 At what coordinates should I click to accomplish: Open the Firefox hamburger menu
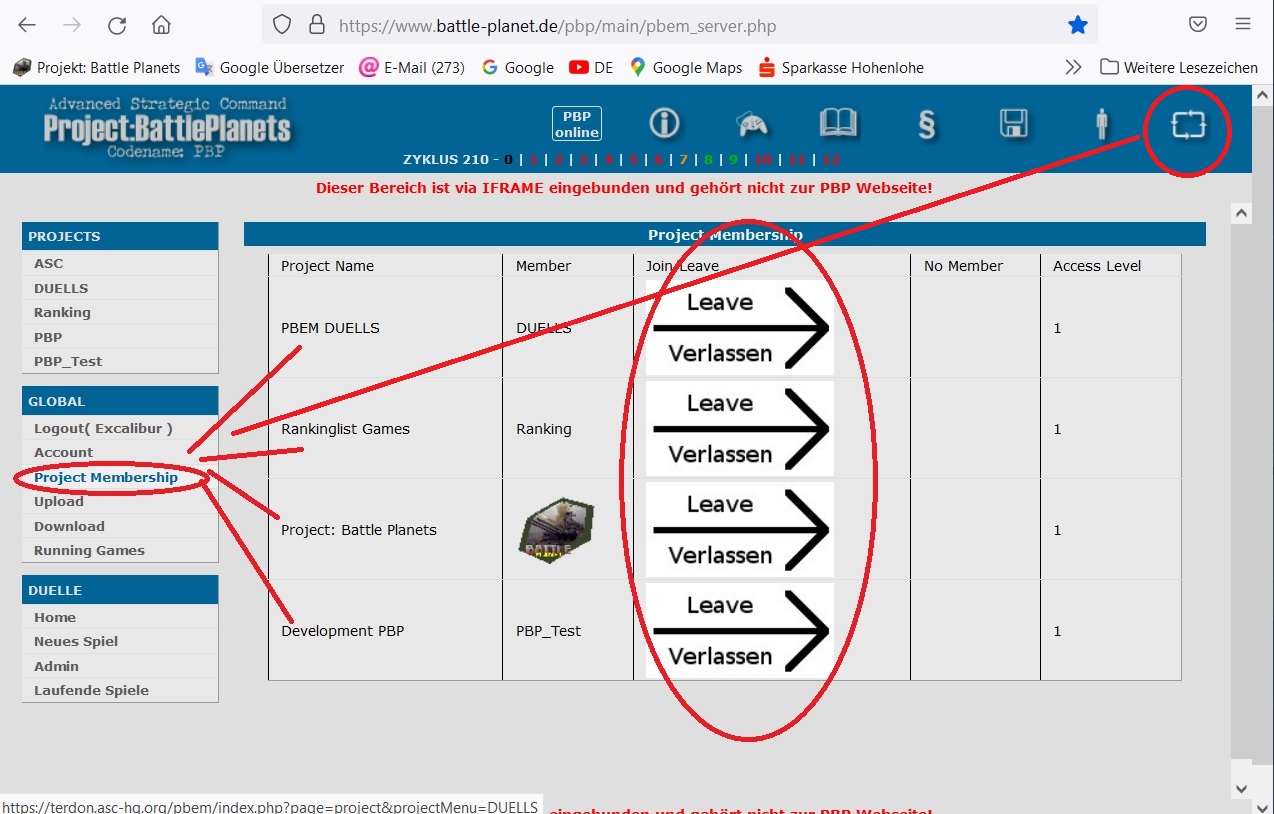1243,25
